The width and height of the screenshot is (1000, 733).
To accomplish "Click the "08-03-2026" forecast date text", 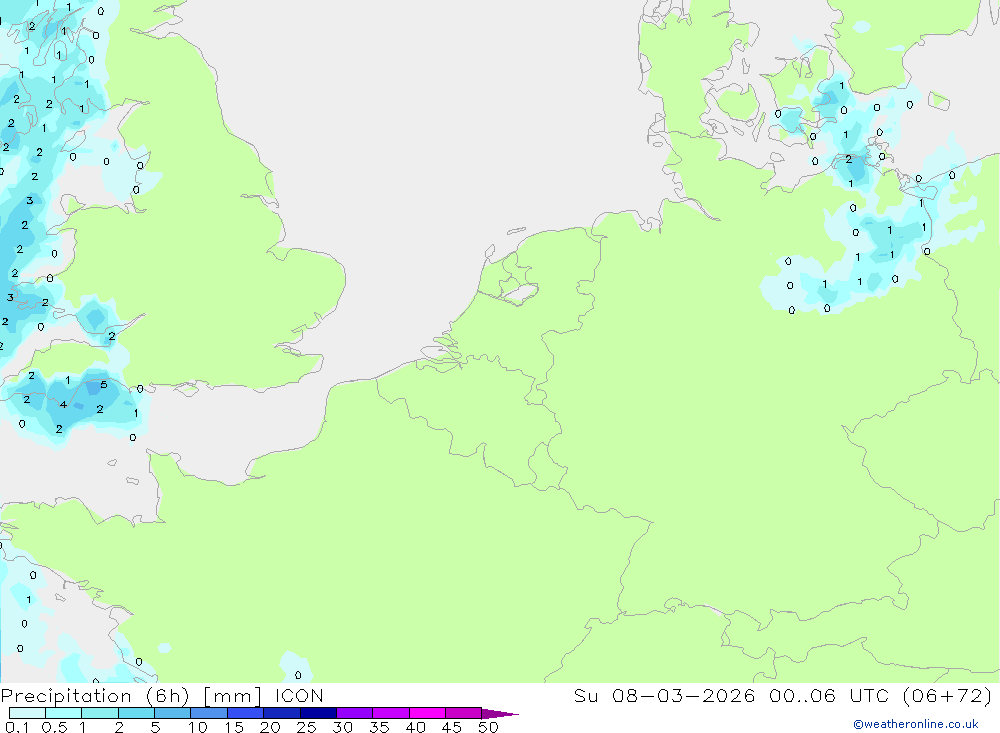I will pyautogui.click(x=683, y=696).
